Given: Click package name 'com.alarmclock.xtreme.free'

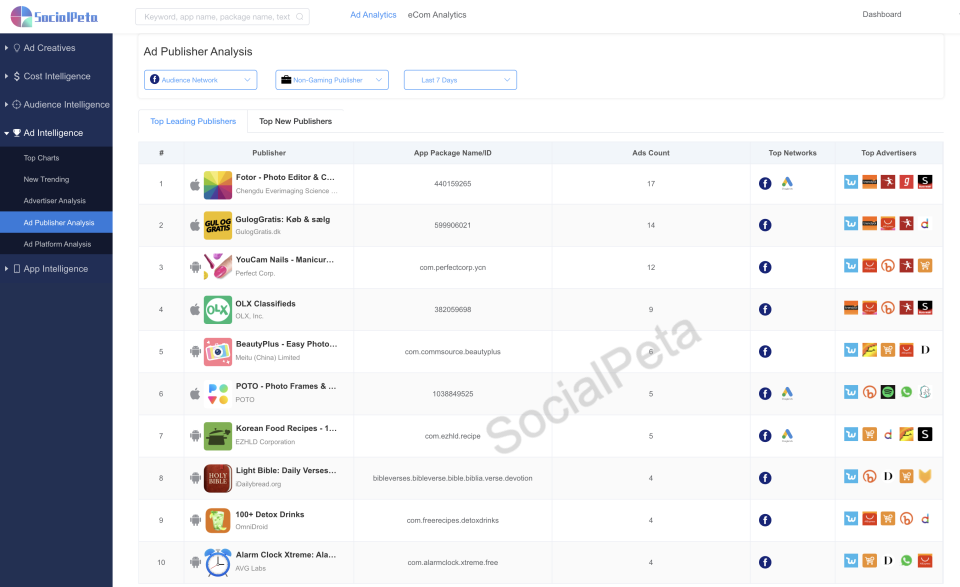Looking at the screenshot, I should pos(452,563).
